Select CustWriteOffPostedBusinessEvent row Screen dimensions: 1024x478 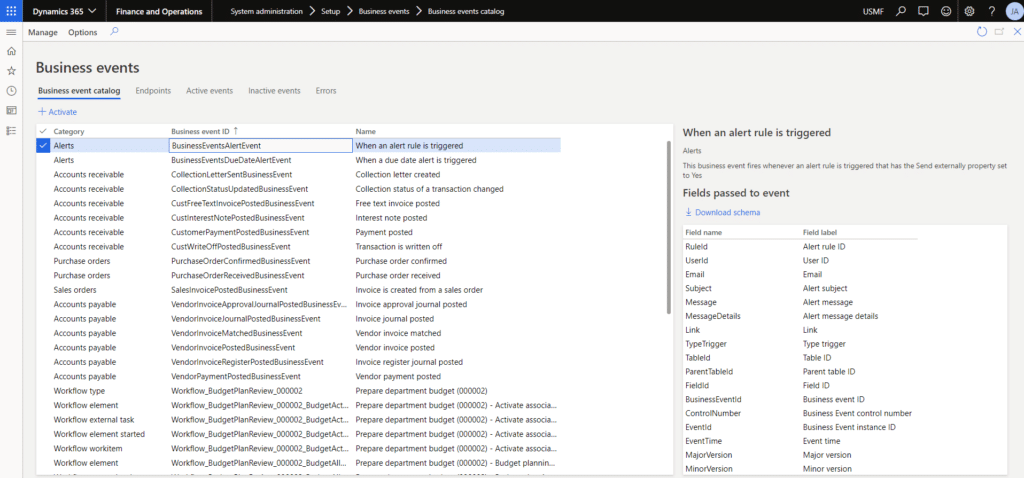click(x=298, y=246)
